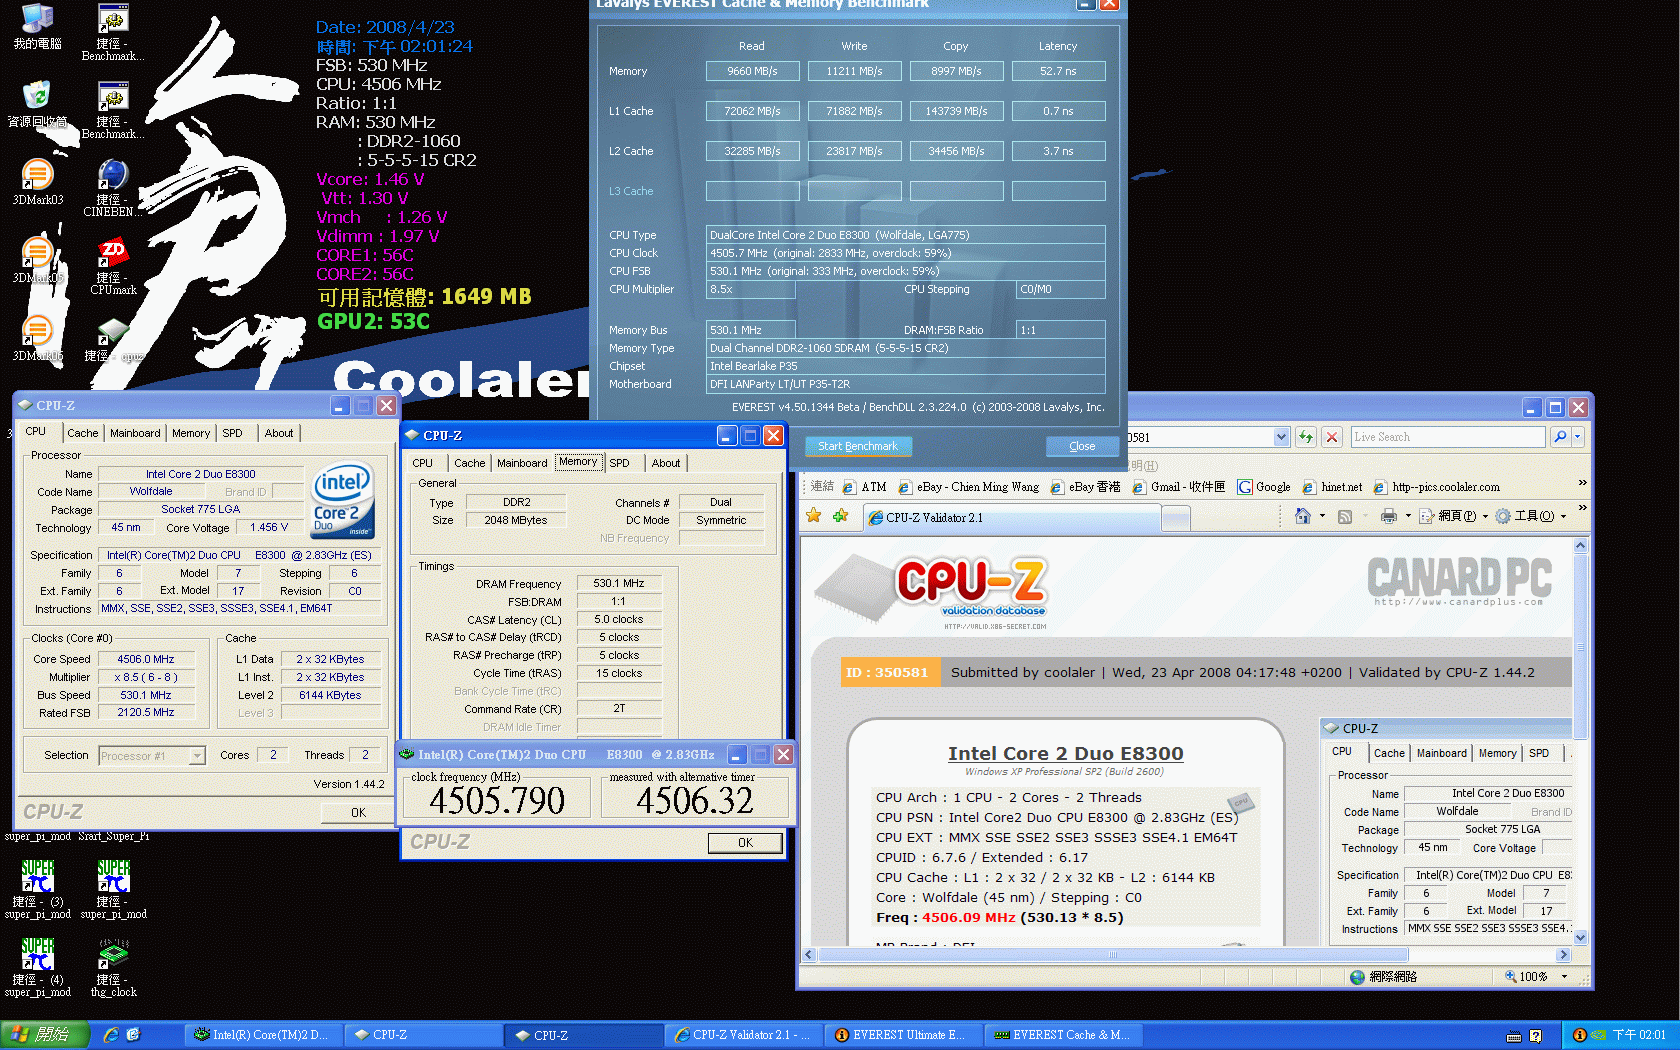Screen dimensions: 1680x1050
Task: Click the RSS feeds icon in IE
Action: pos(1345,516)
